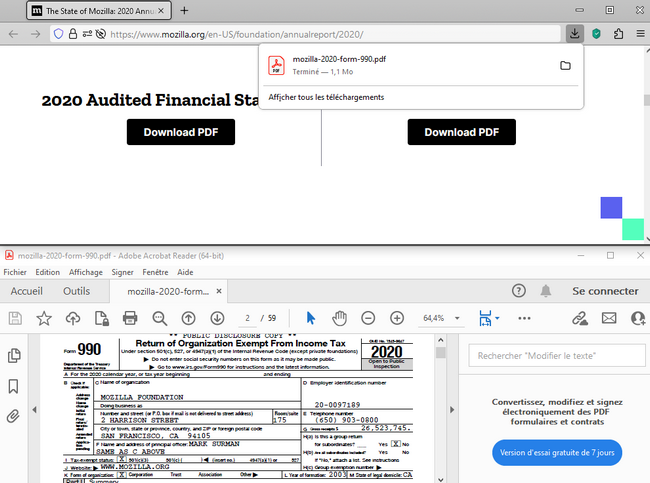Click the site permissions icon in address bar

[87, 34]
